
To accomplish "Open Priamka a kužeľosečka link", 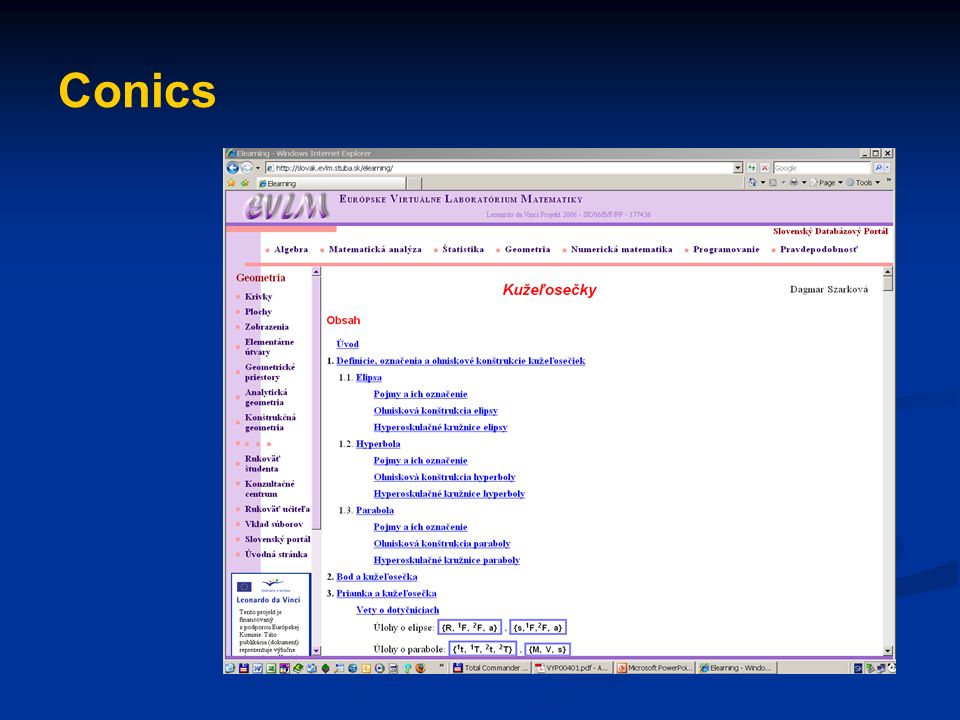I will point(386,593).
